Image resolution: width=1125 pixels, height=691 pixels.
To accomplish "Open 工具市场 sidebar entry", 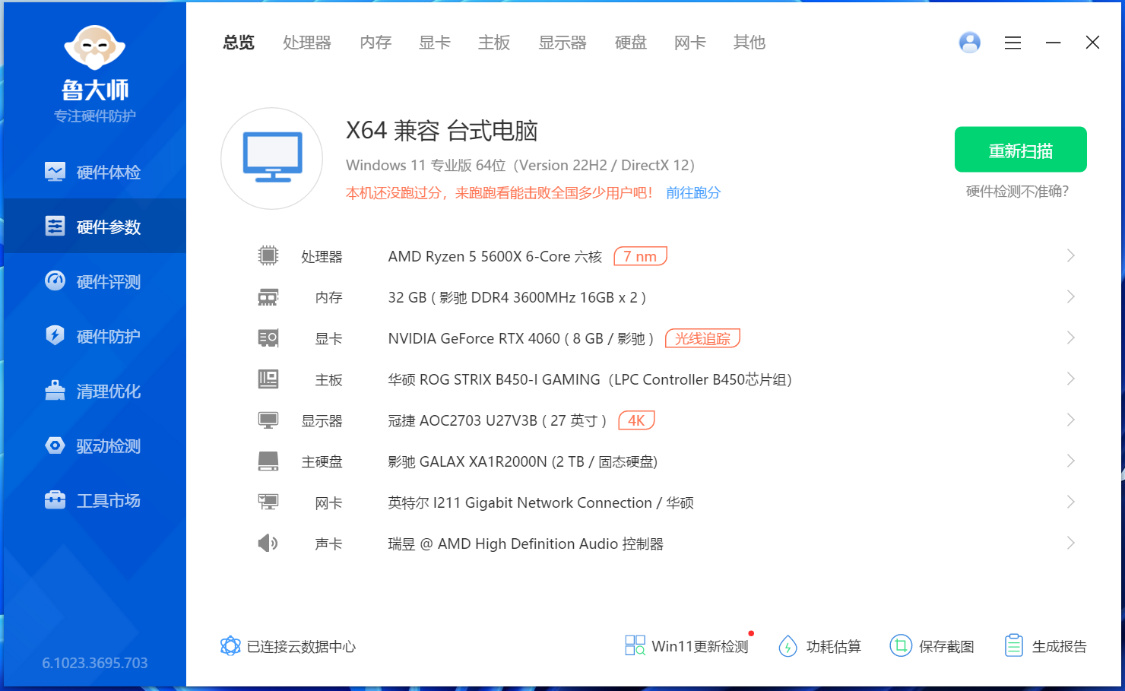I will pos(95,500).
